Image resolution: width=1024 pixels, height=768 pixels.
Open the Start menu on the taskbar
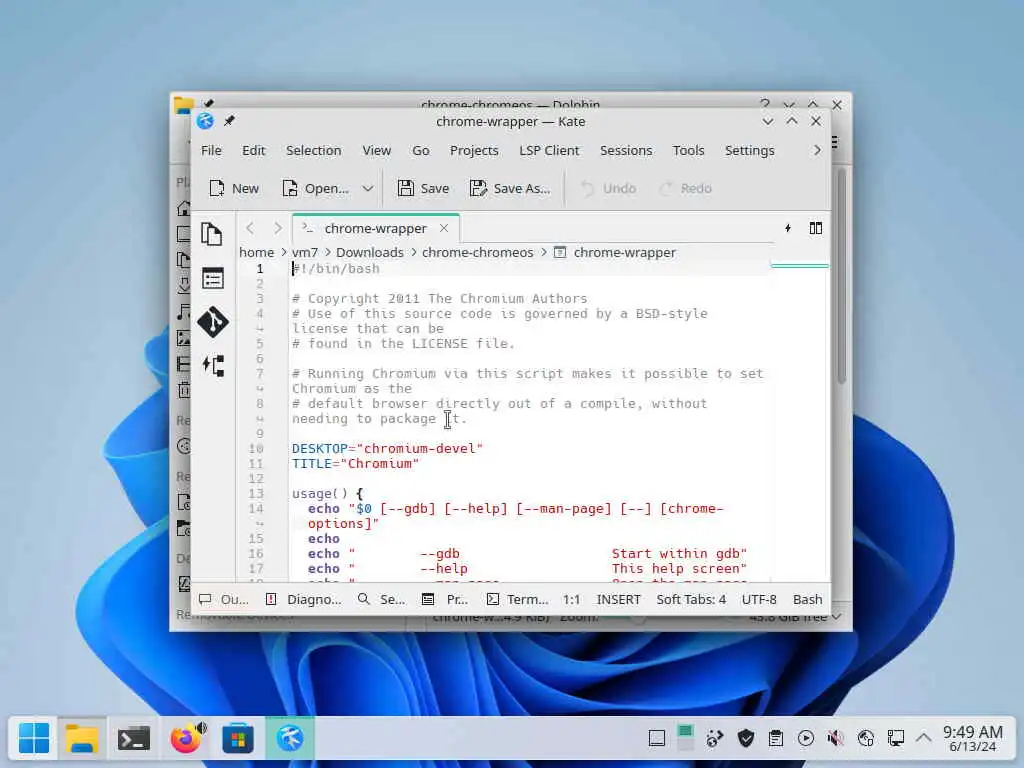click(34, 739)
